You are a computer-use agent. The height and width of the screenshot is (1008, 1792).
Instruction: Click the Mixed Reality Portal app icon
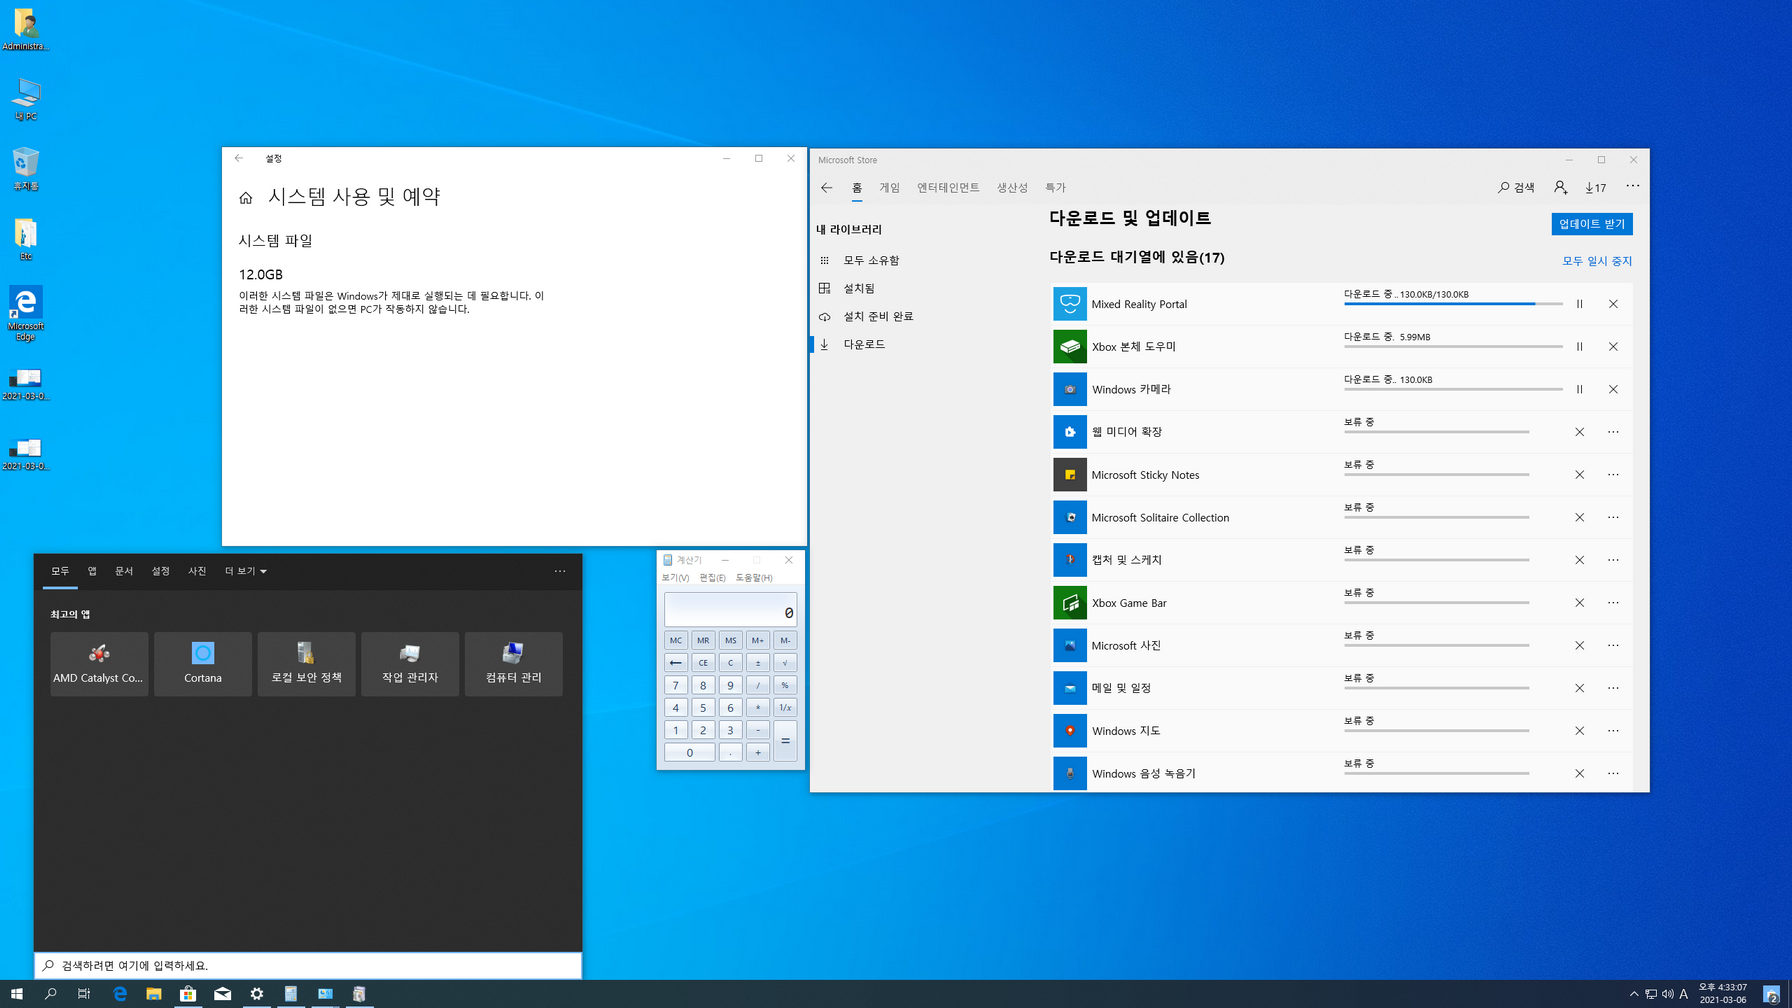(1070, 304)
